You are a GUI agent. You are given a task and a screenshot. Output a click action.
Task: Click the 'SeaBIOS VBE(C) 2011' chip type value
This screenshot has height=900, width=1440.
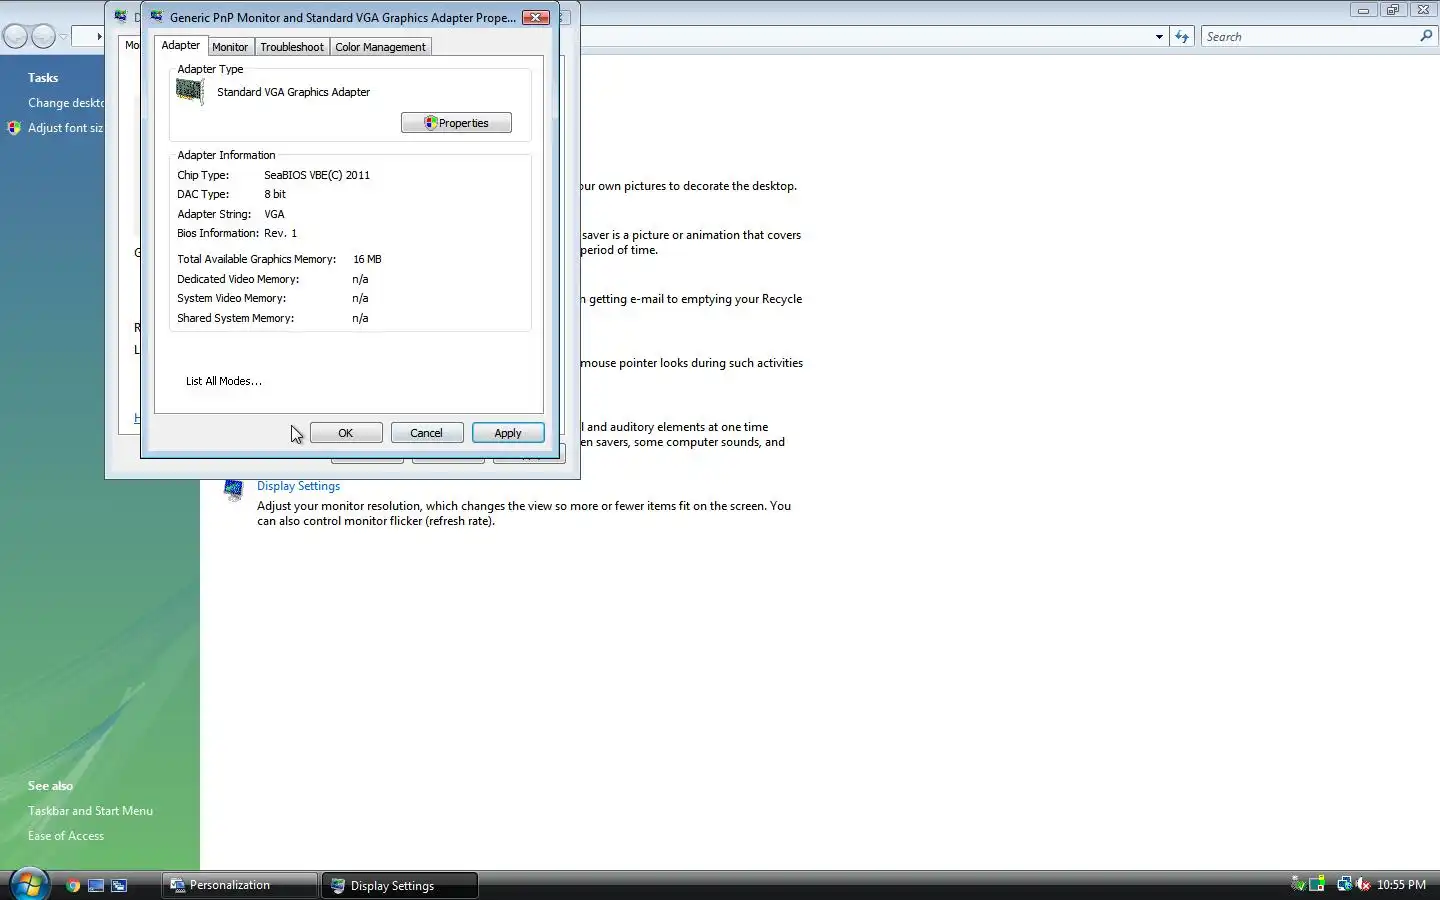(x=317, y=175)
